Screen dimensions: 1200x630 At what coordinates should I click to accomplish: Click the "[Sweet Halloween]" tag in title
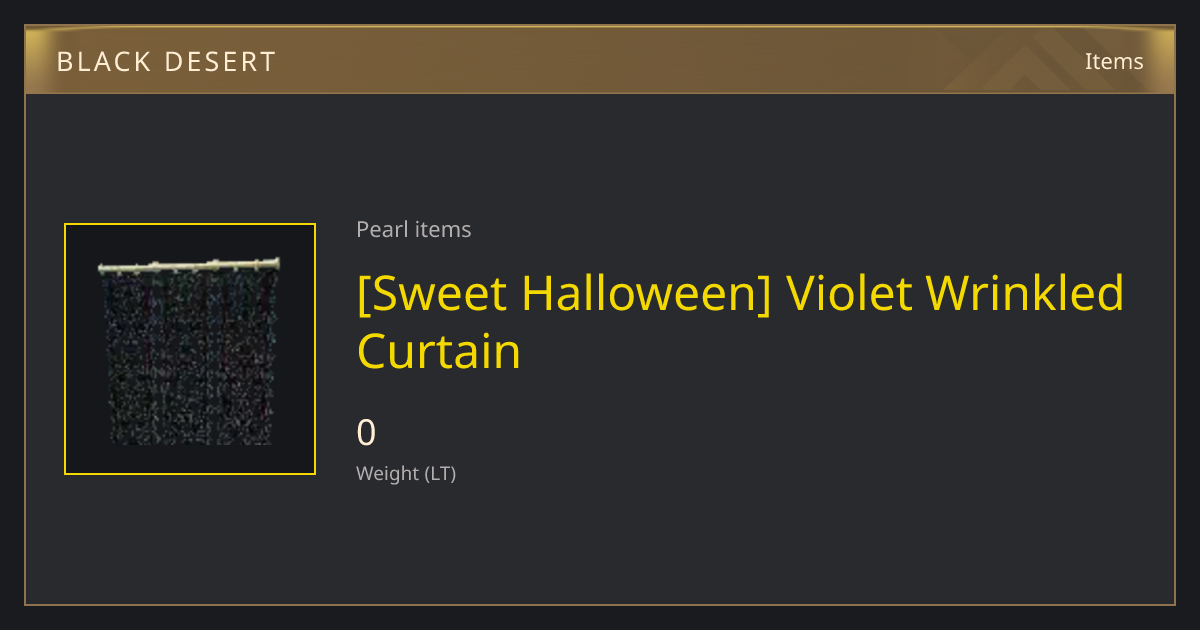pos(564,293)
